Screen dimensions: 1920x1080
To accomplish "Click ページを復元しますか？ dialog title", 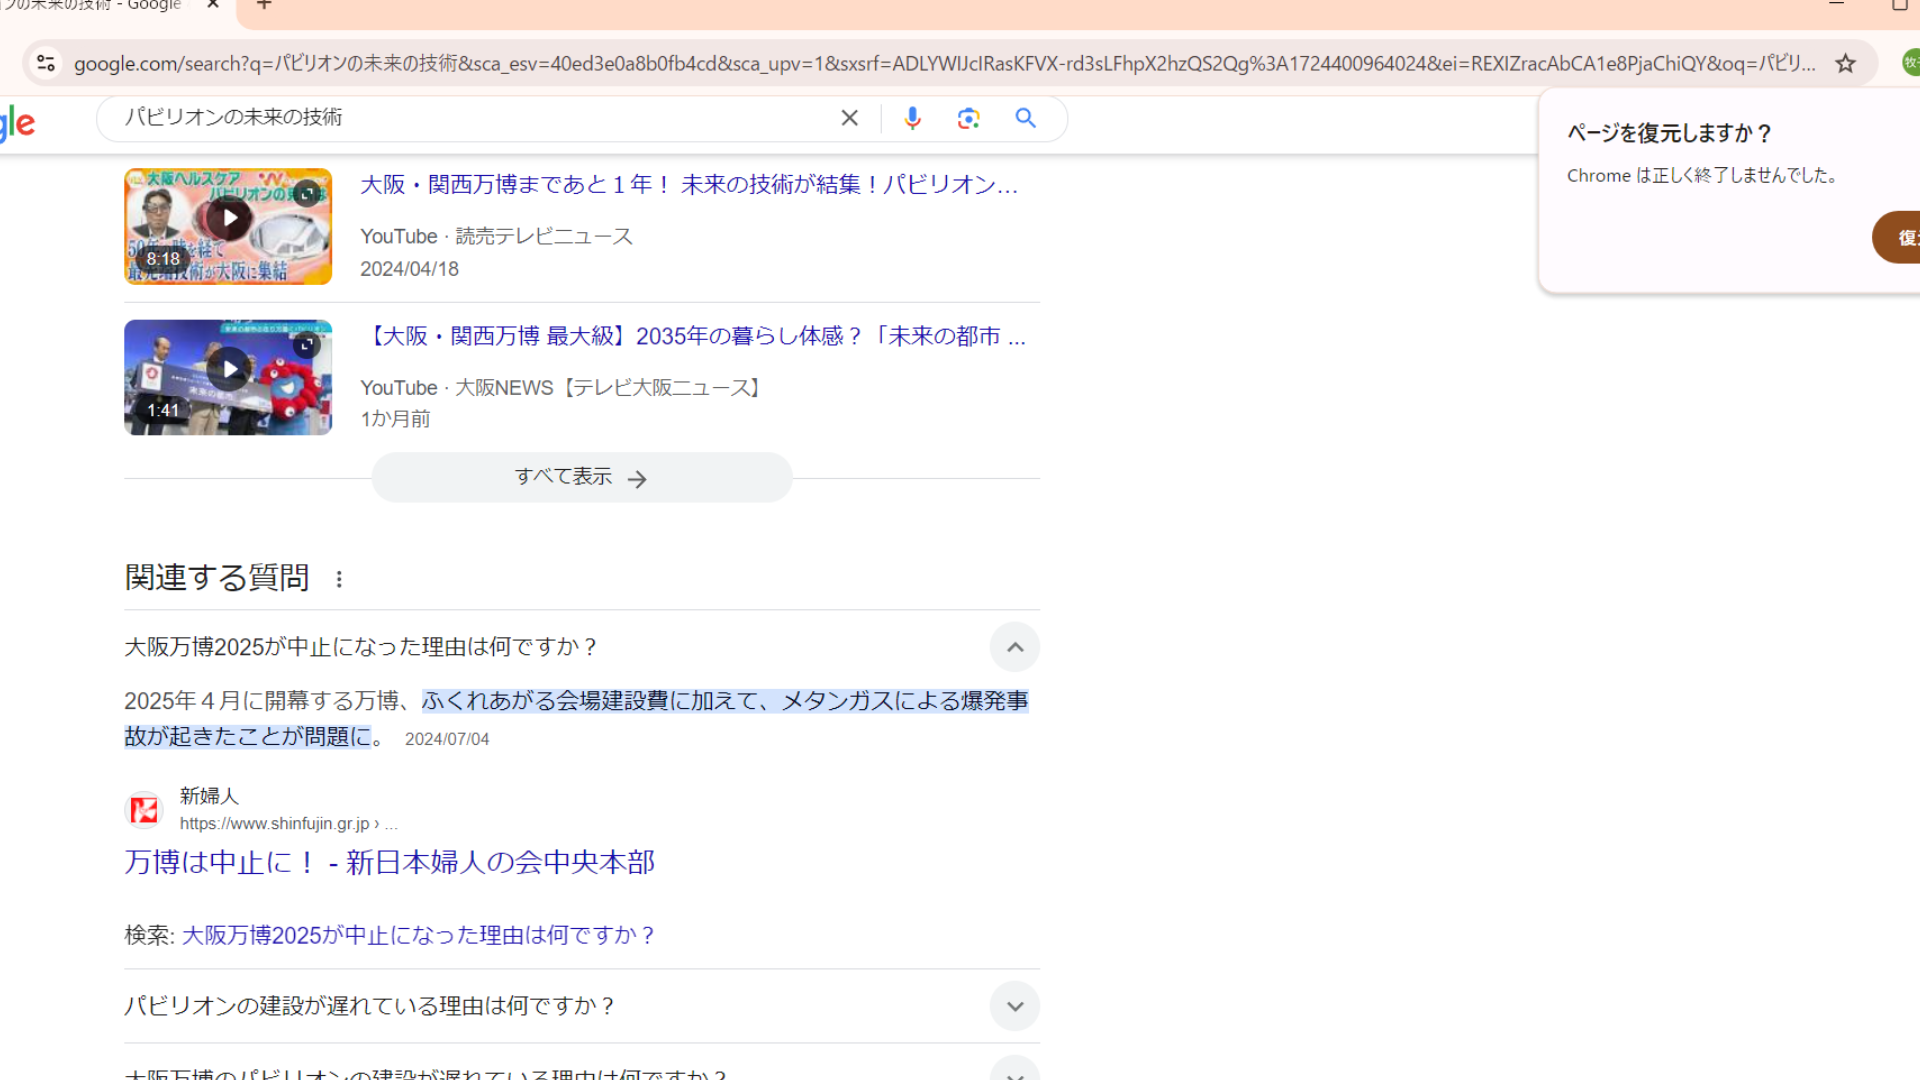I will pyautogui.click(x=1669, y=133).
